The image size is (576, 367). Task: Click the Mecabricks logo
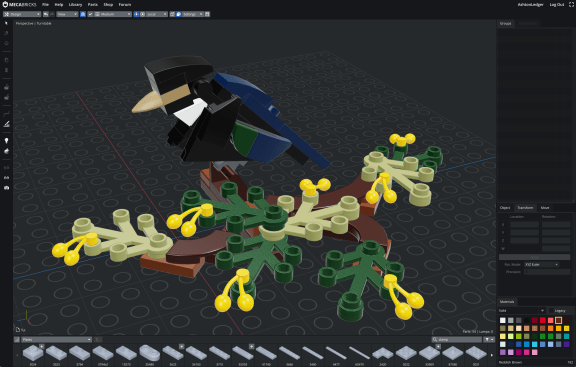(x=19, y=4)
